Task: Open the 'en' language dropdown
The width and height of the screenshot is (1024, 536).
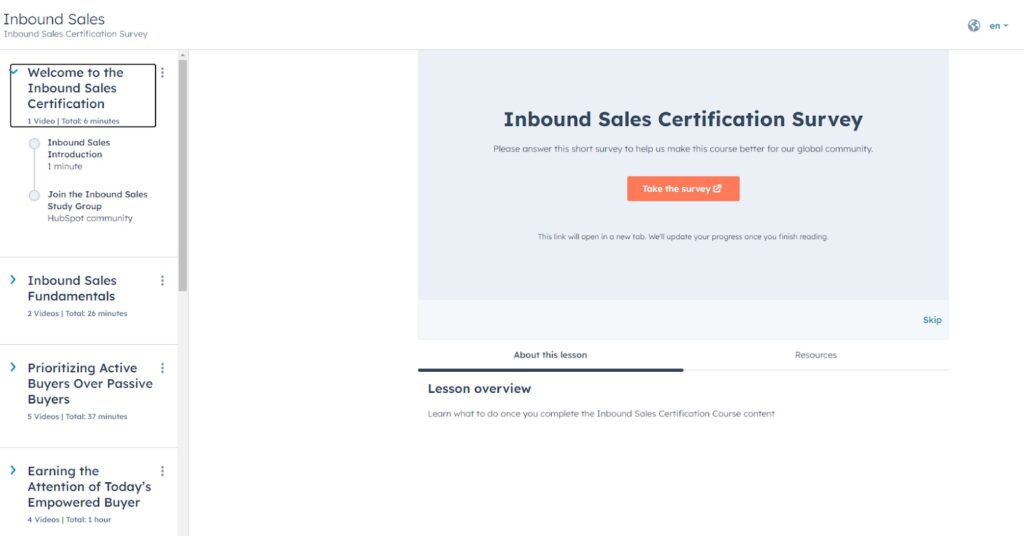Action: 999,26
